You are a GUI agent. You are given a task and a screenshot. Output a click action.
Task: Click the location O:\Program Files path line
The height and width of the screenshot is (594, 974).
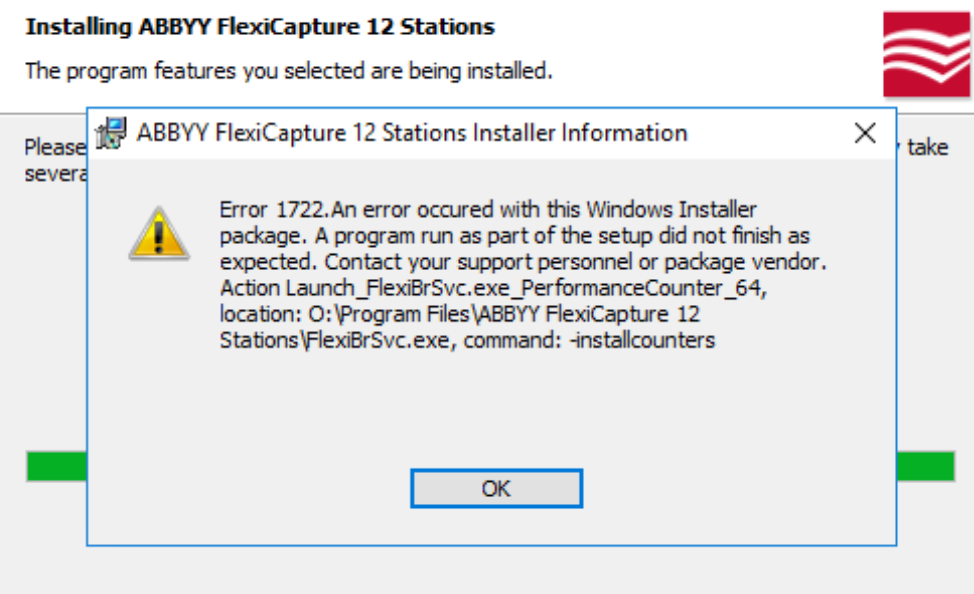click(460, 314)
